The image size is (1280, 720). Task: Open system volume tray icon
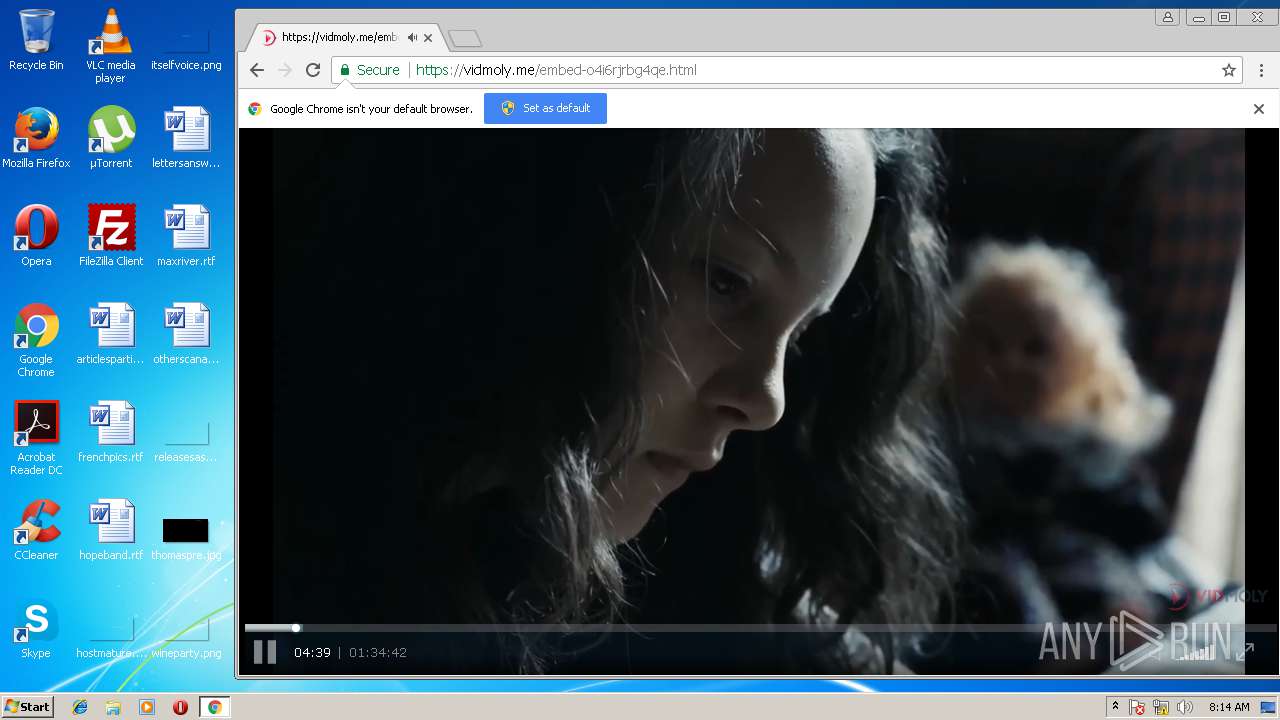coord(1185,707)
